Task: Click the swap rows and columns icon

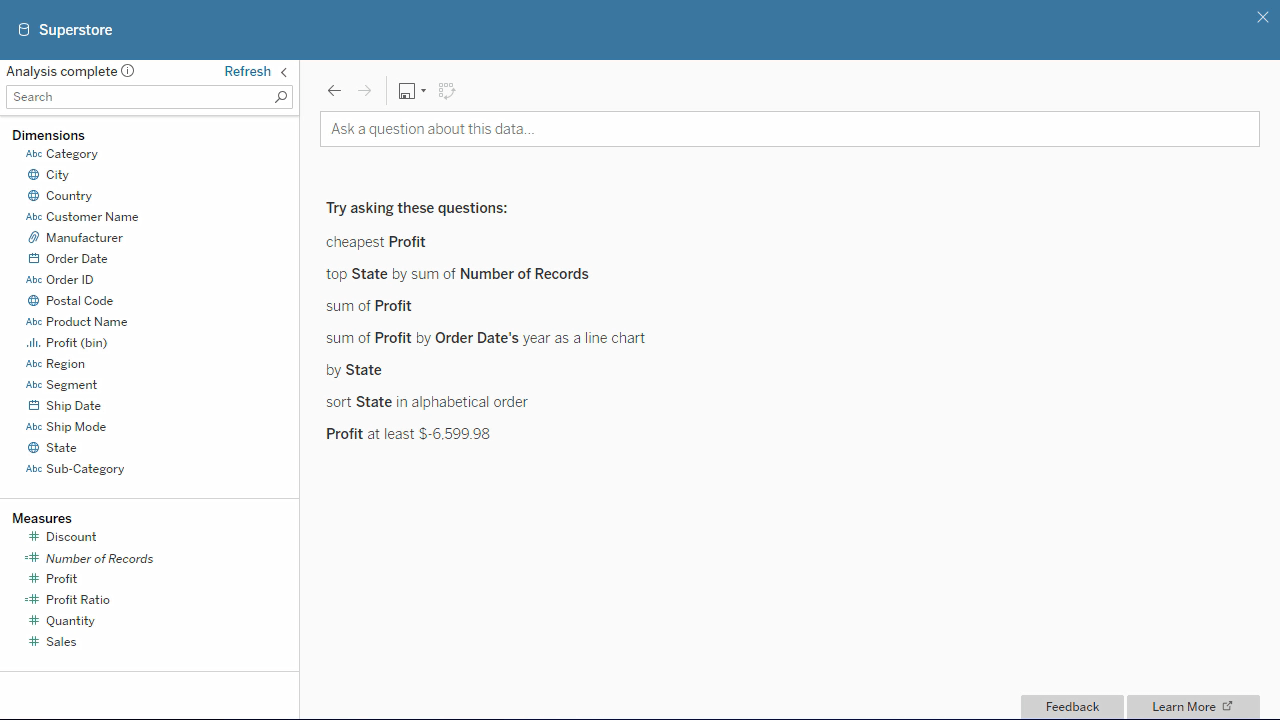Action: click(447, 91)
